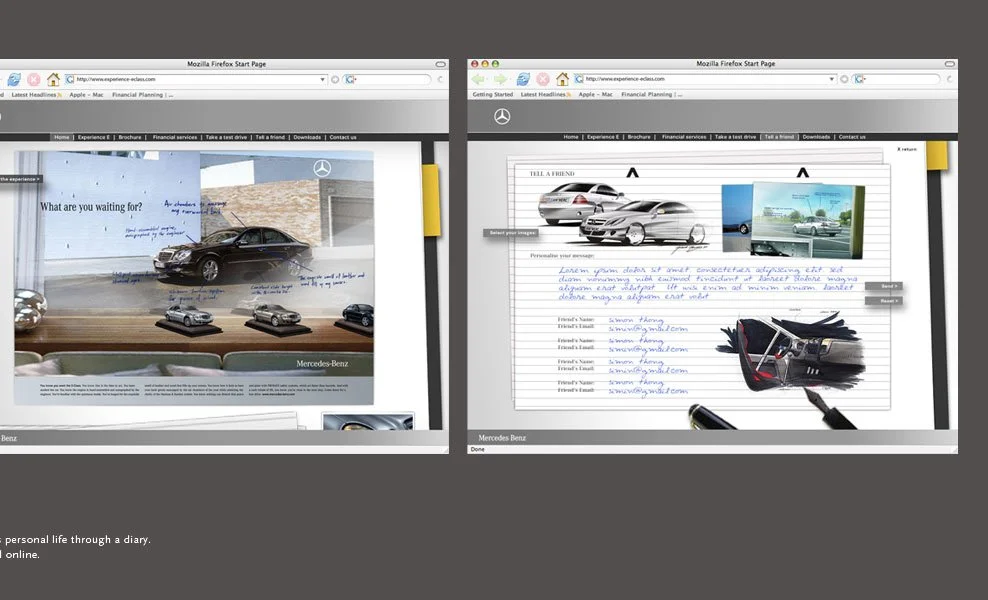Click the Reset button on the Tell a Friend page
This screenshot has height=600, width=988.
coord(884,301)
